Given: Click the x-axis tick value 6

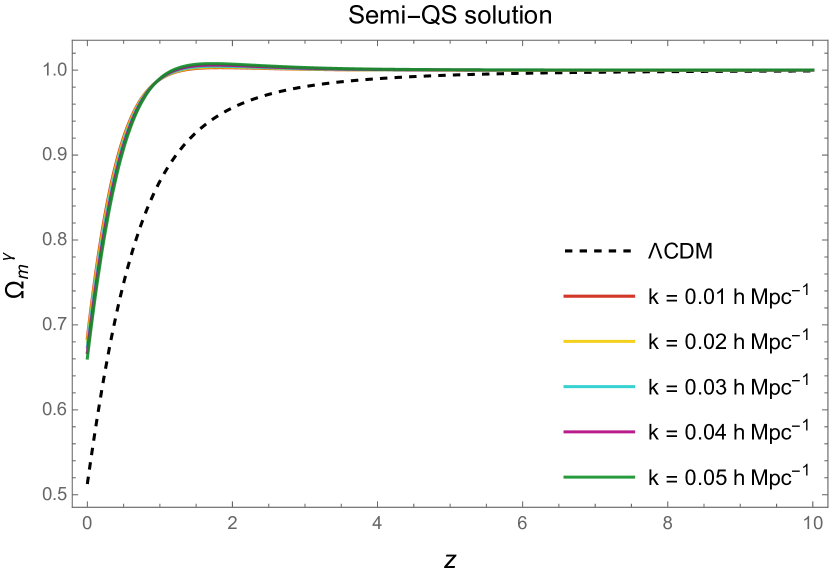Looking at the screenshot, I should [522, 524].
